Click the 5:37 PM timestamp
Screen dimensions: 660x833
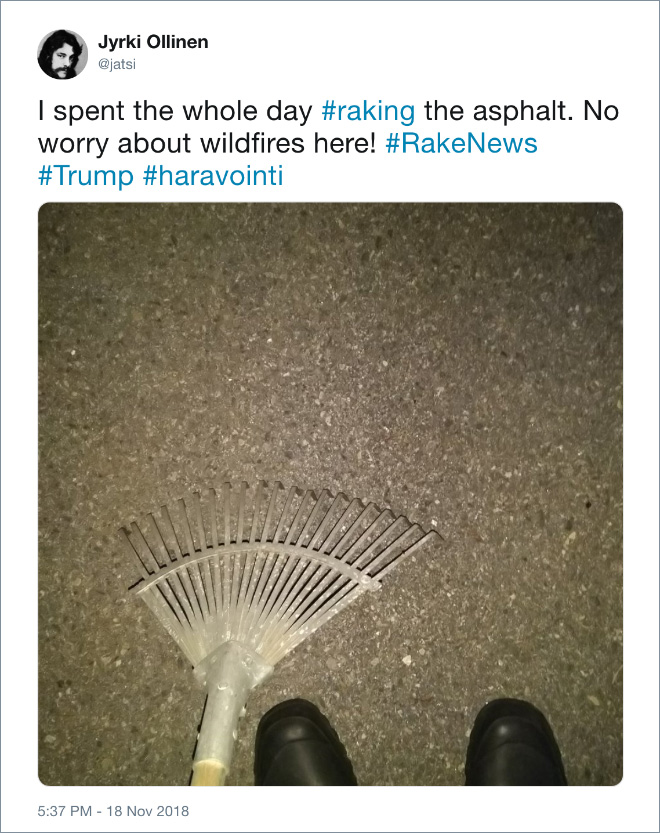[x=65, y=811]
